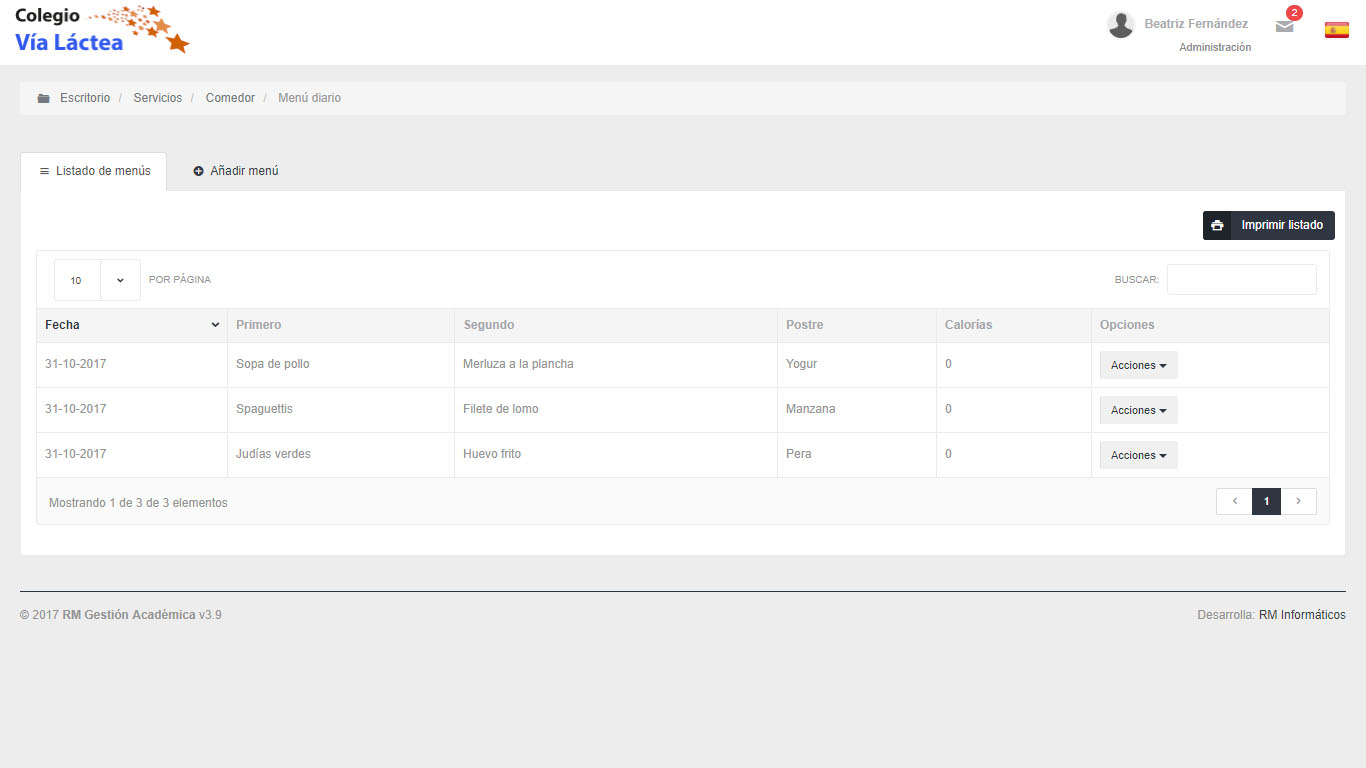Viewport: 1366px width, 768px height.
Task: Sort the table by the Fecha column
Action: pos(132,325)
